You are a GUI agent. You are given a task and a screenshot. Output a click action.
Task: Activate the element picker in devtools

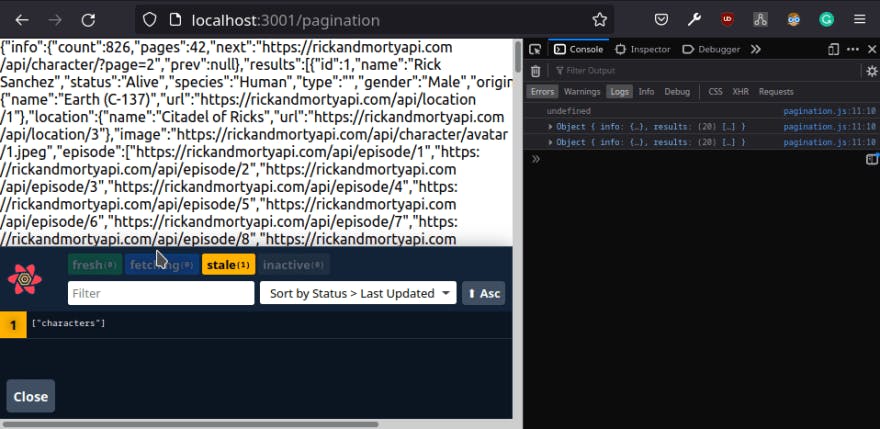coord(535,49)
